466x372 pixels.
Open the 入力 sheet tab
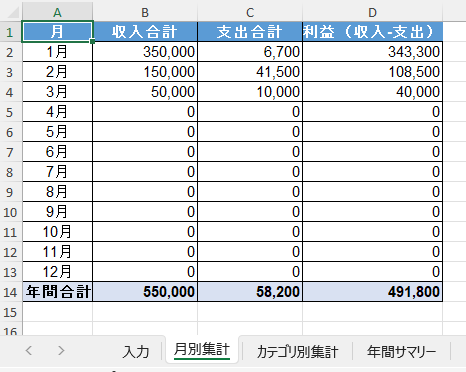click(136, 351)
